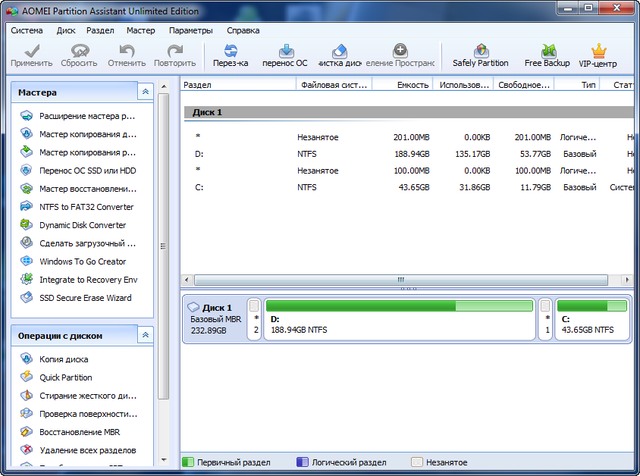
Task: Launch перенос ОС from the toolbar
Action: point(285,50)
